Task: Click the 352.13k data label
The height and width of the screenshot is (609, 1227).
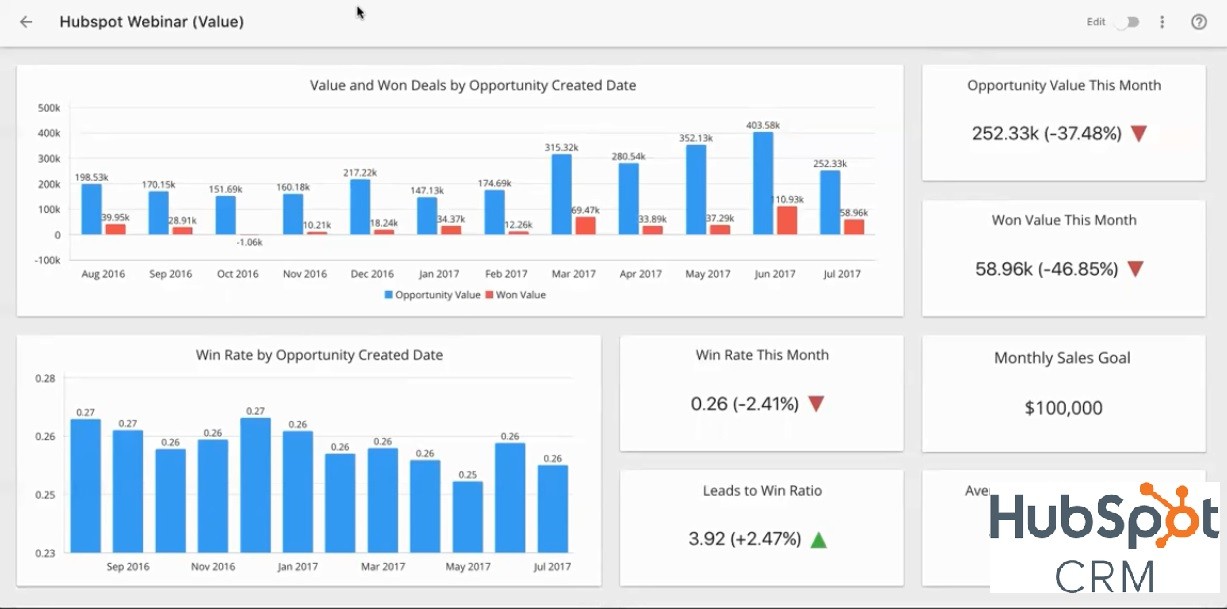Action: [x=696, y=138]
